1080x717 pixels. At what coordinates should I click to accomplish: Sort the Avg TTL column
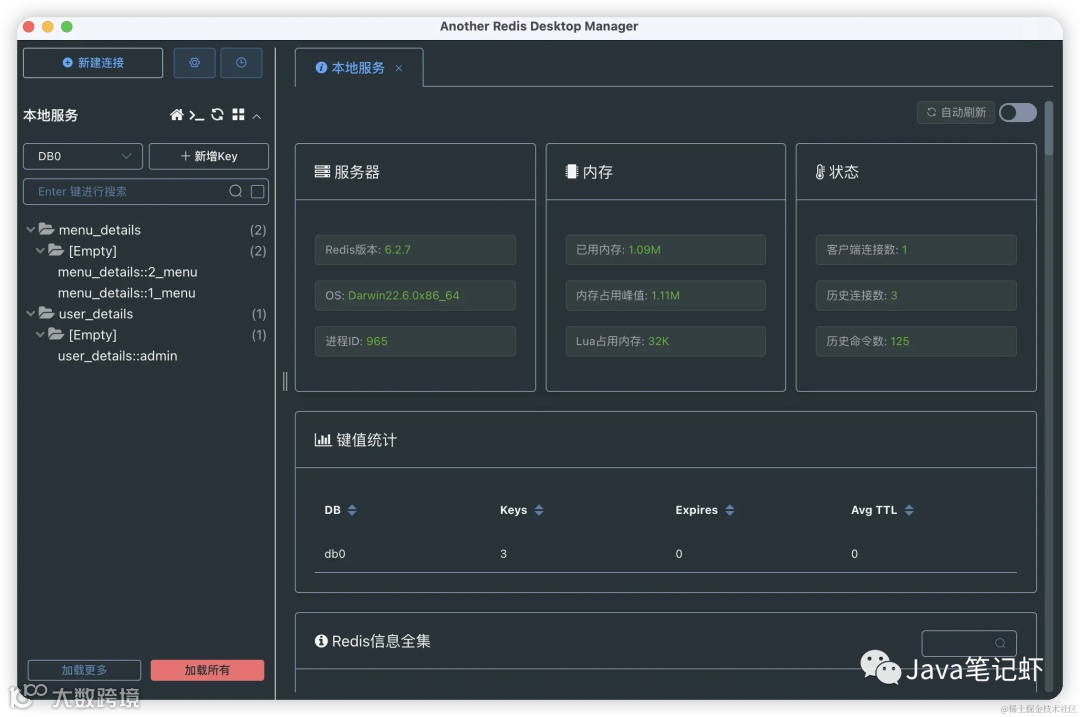[909, 510]
